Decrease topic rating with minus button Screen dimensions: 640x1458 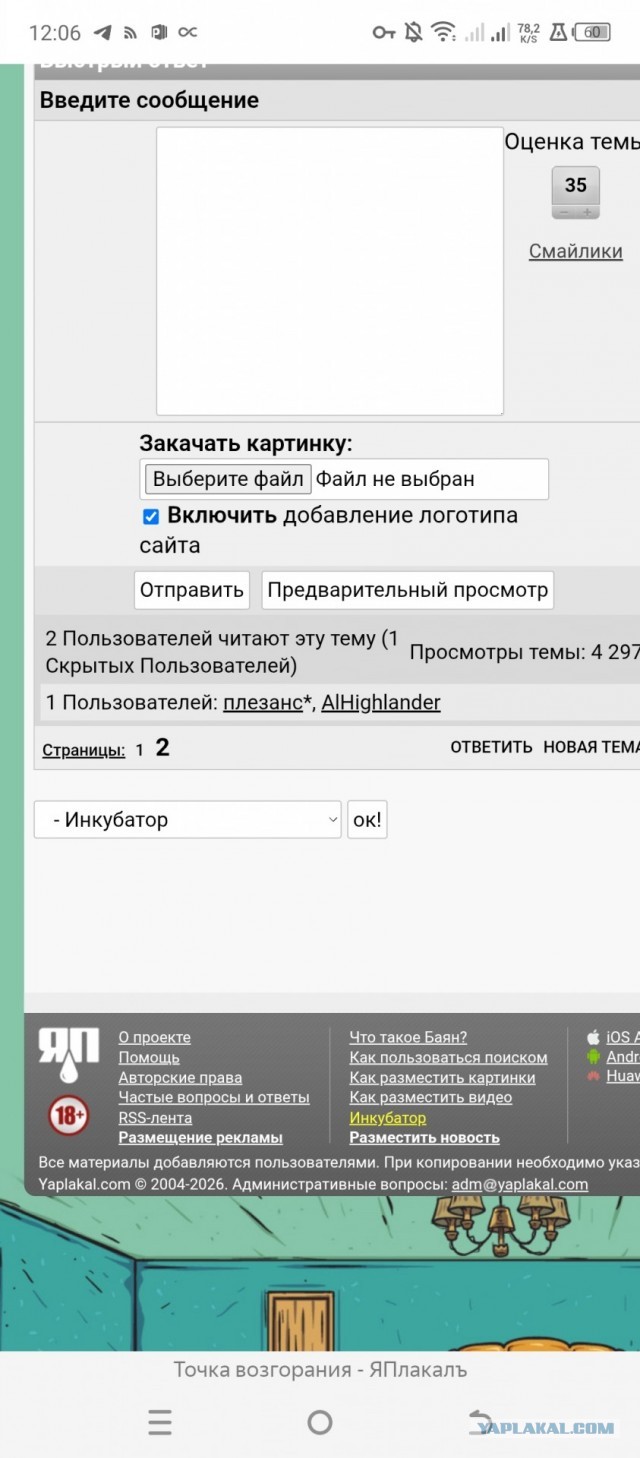click(x=564, y=211)
